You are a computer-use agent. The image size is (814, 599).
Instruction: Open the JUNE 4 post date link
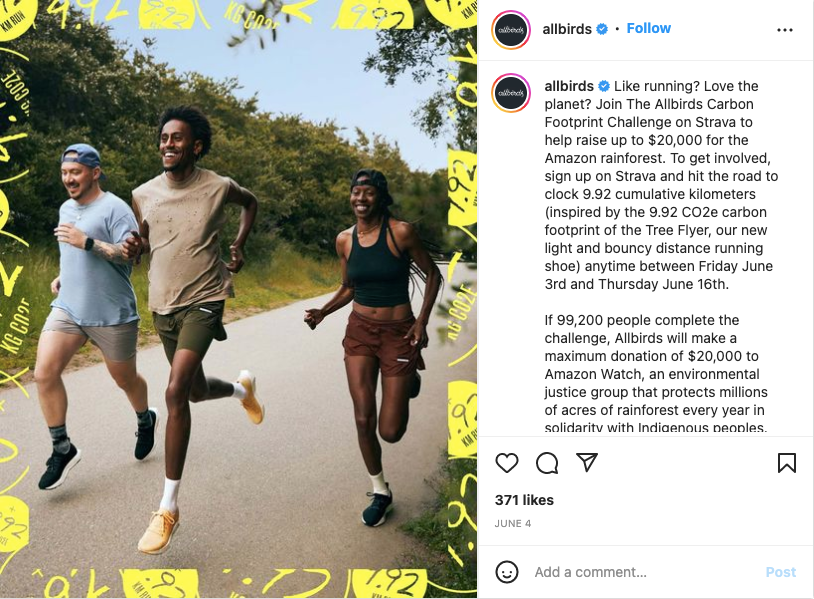pyautogui.click(x=513, y=523)
